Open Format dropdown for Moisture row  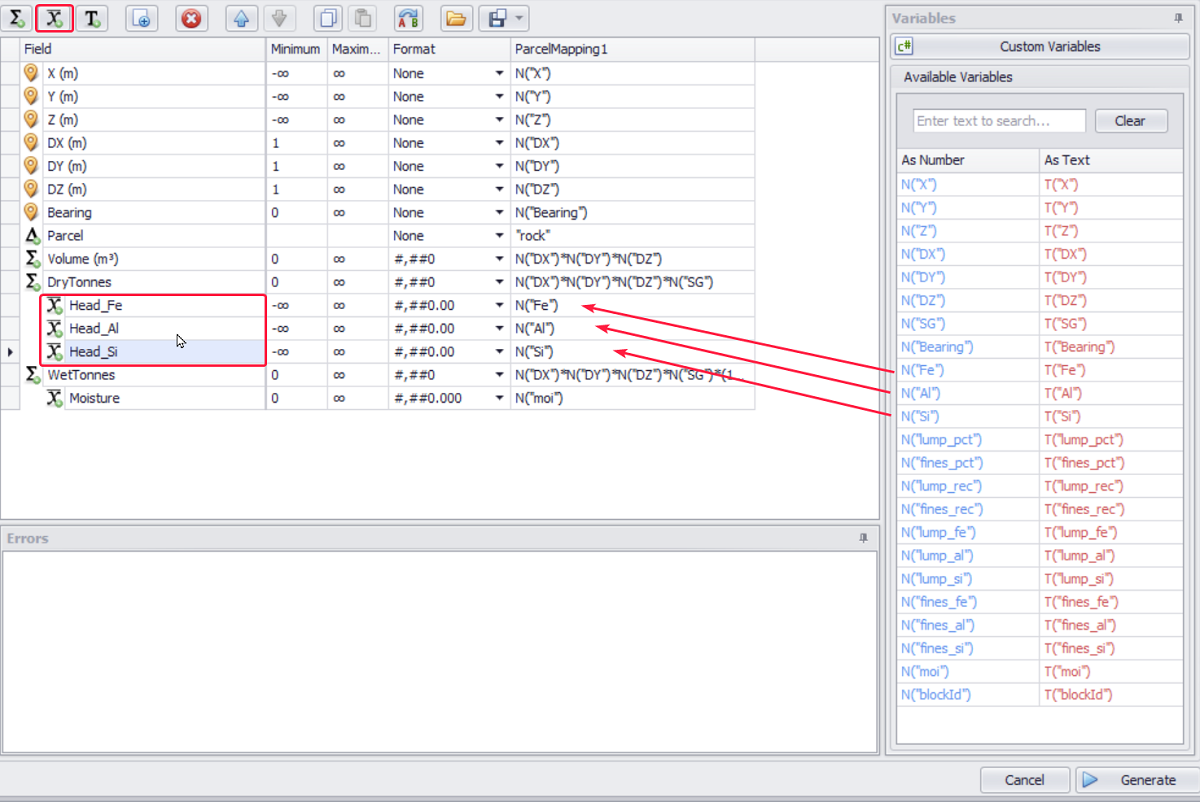(499, 398)
